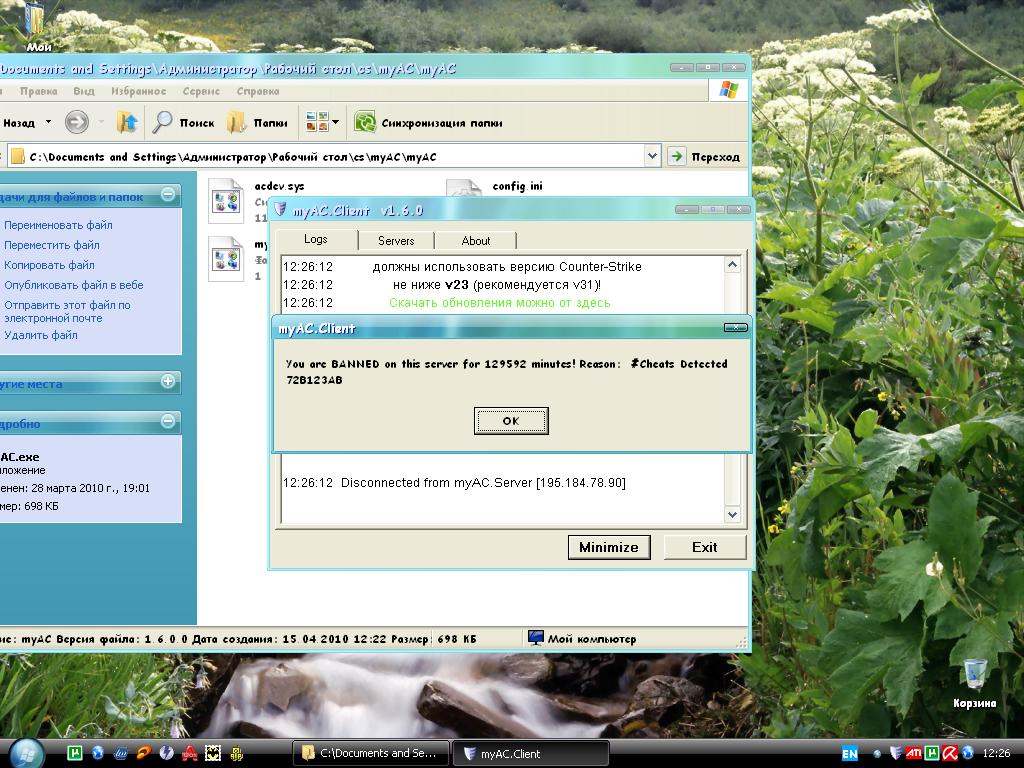Viewport: 1024px width, 768px height.
Task: Open the Вид menu
Action: [84, 91]
